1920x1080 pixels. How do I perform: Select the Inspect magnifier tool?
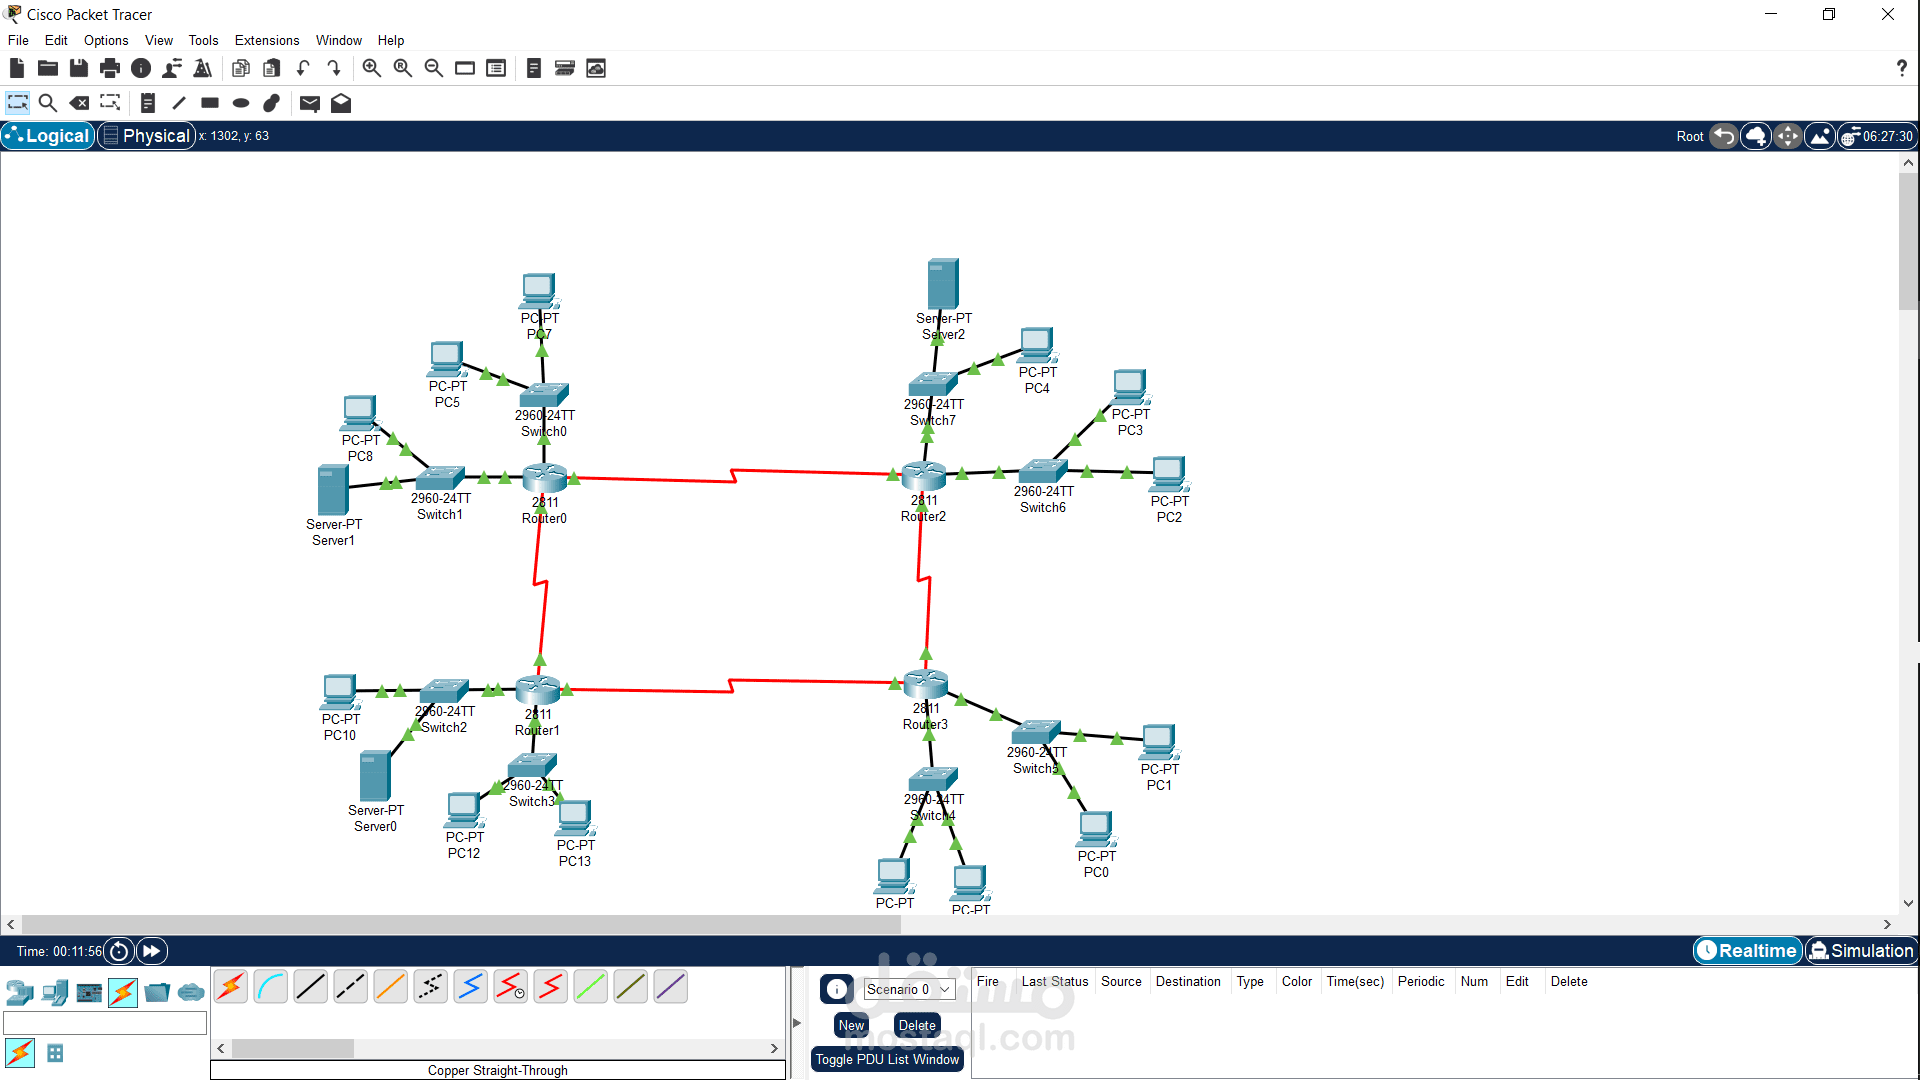point(48,103)
